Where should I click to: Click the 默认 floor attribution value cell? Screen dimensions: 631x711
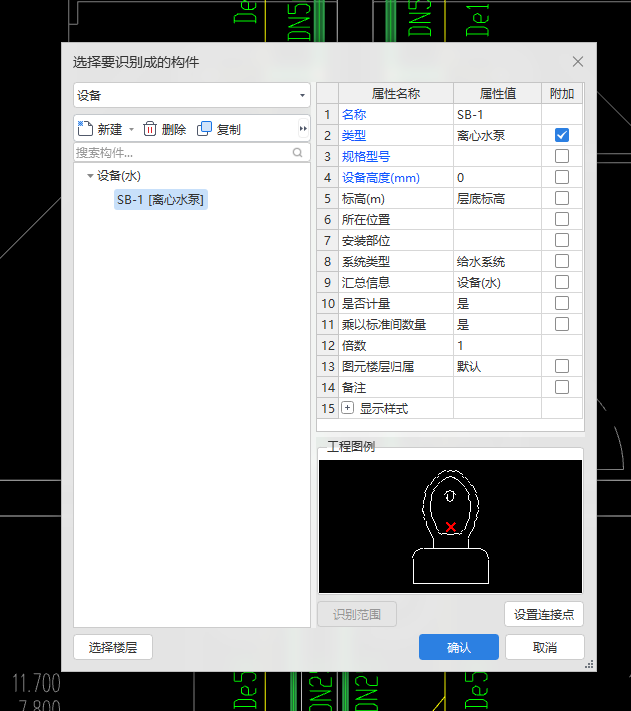coord(497,366)
